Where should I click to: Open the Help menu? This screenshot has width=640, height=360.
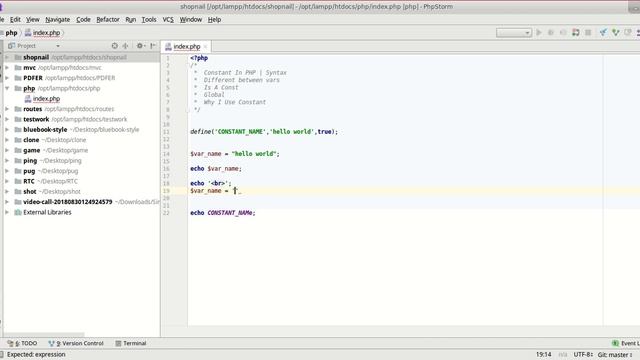214,20
